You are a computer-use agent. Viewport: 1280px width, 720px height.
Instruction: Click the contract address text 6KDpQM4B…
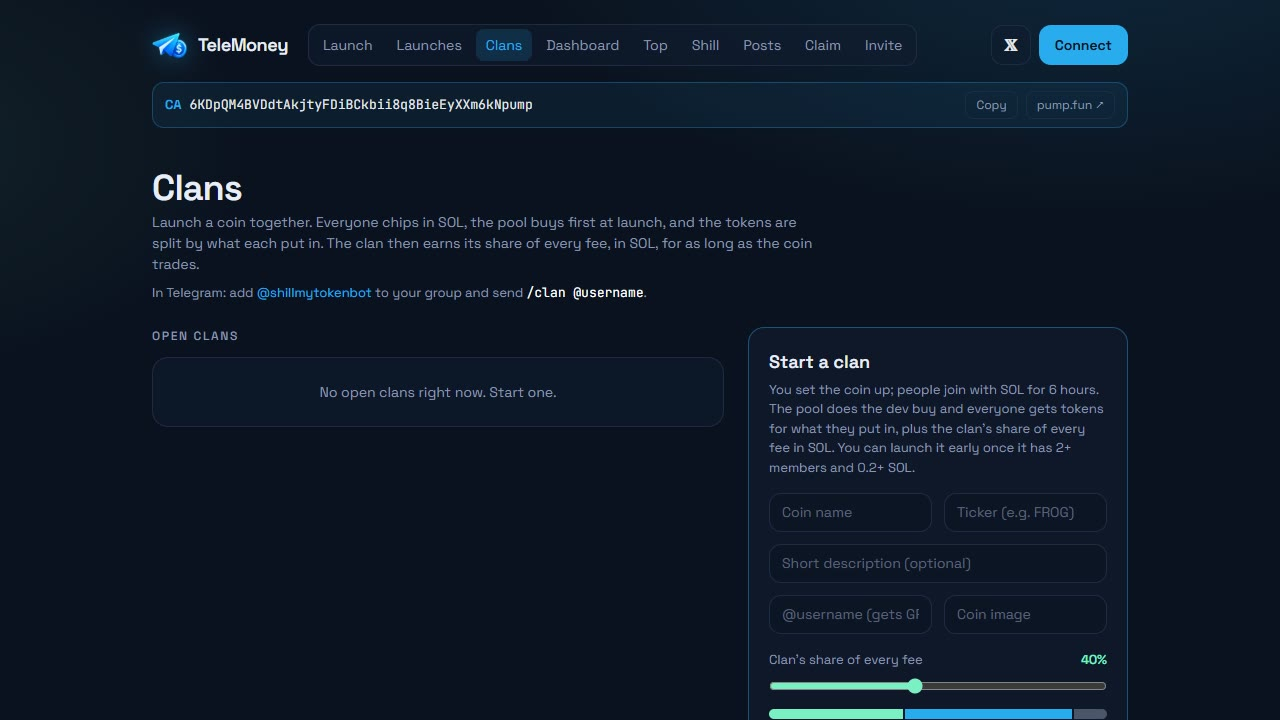[361, 105]
